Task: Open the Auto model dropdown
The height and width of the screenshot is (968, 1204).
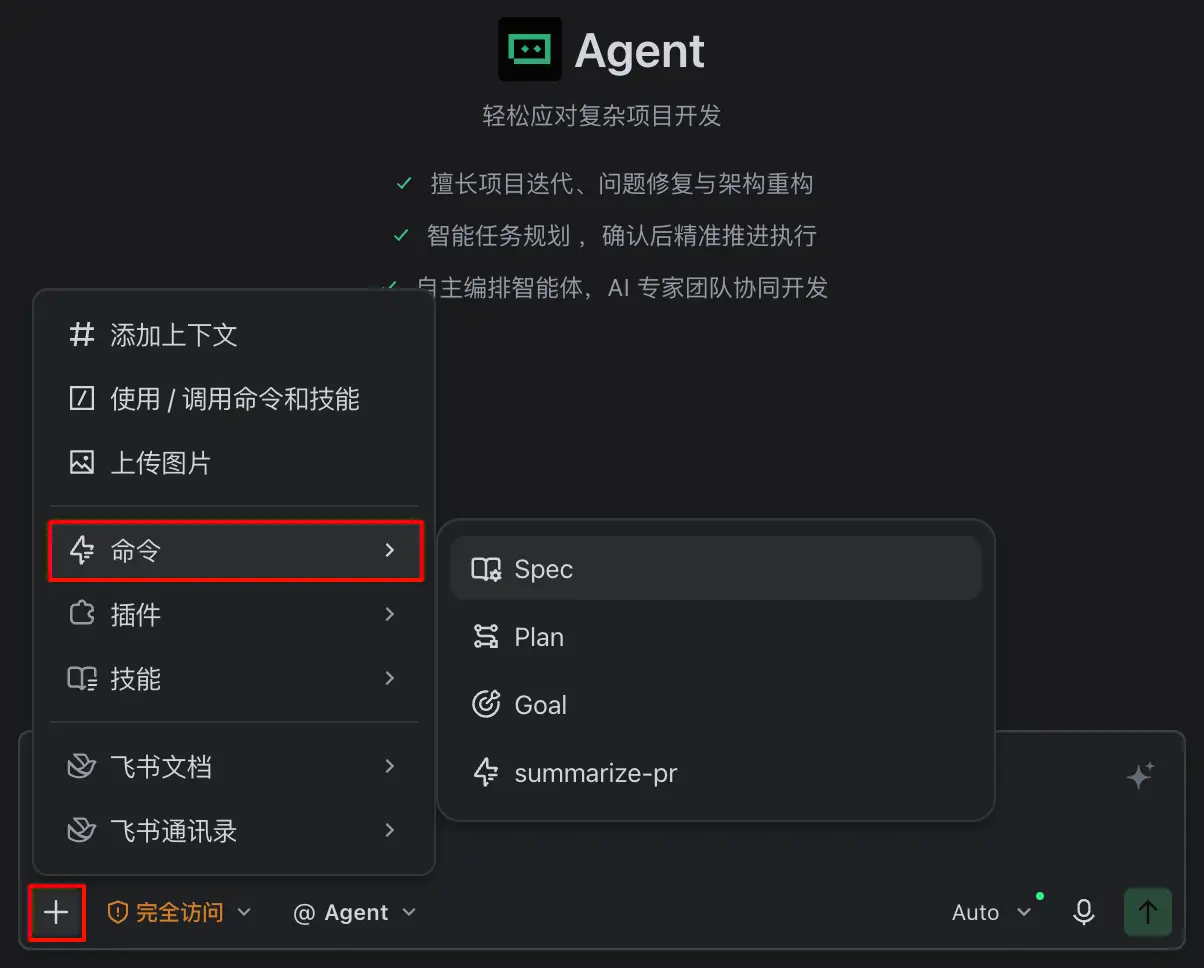Action: click(x=991, y=912)
